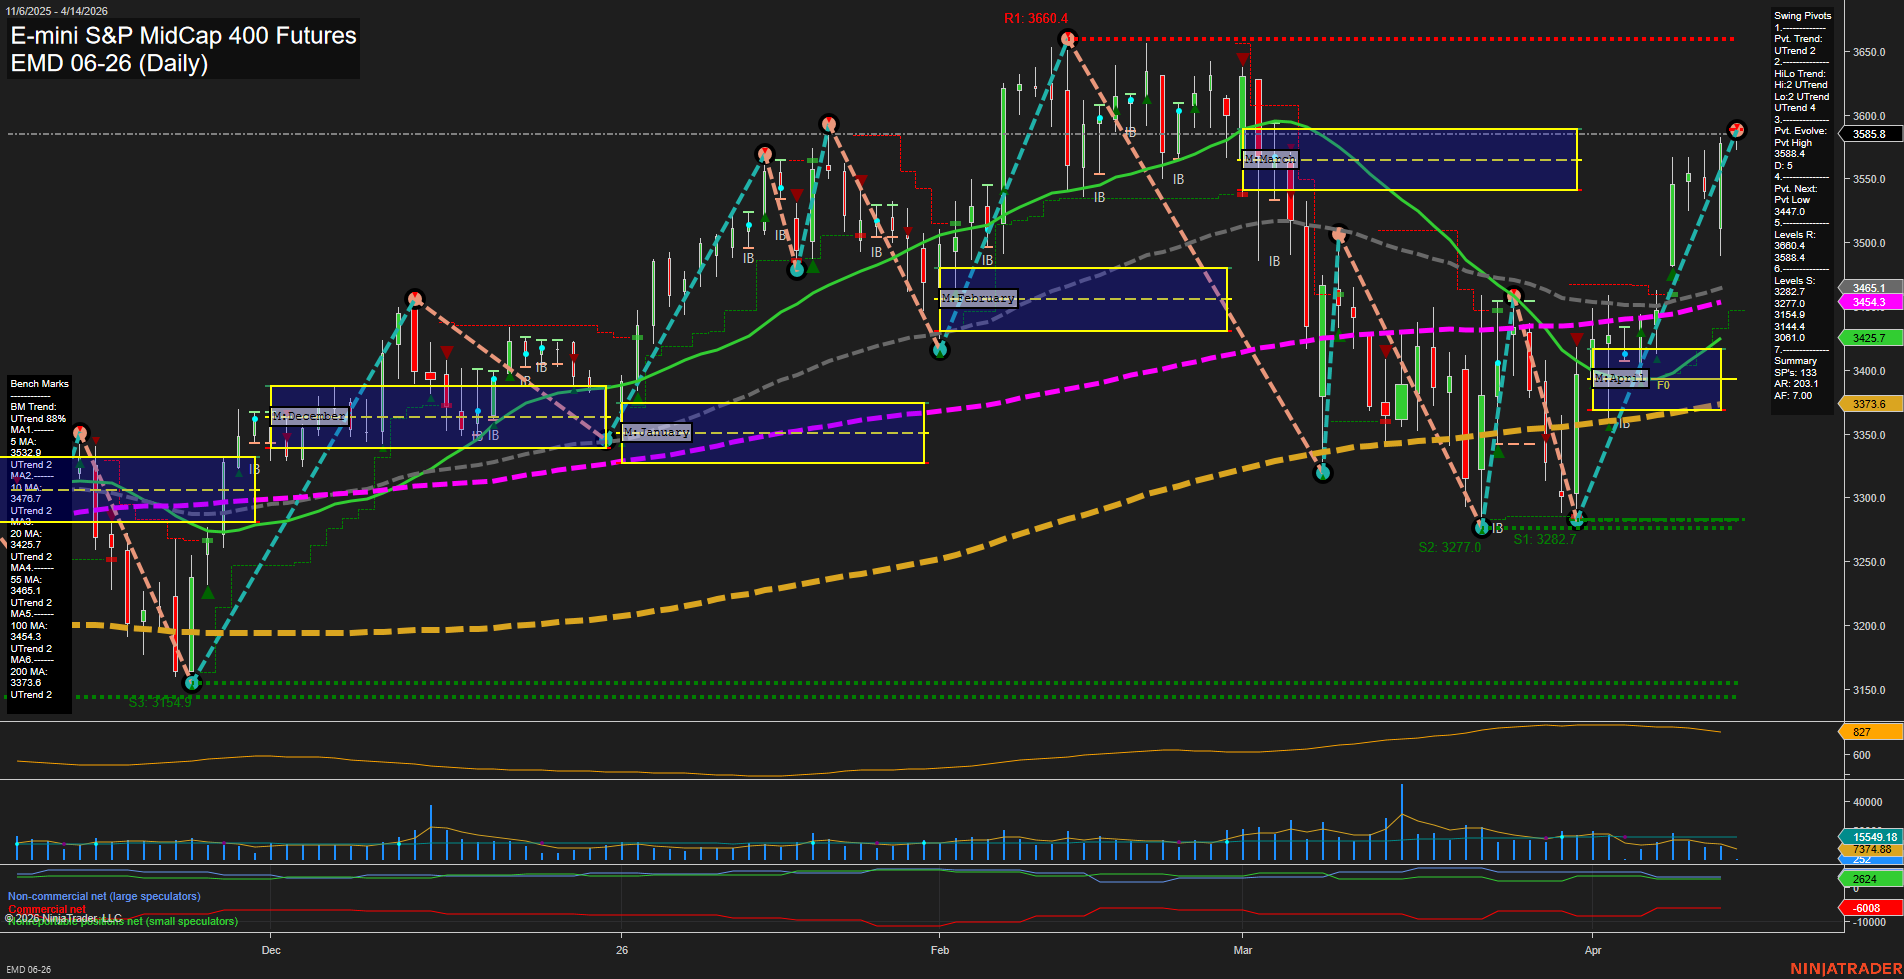Select the EMD 06-26 tab at bottom left

pos(28,969)
